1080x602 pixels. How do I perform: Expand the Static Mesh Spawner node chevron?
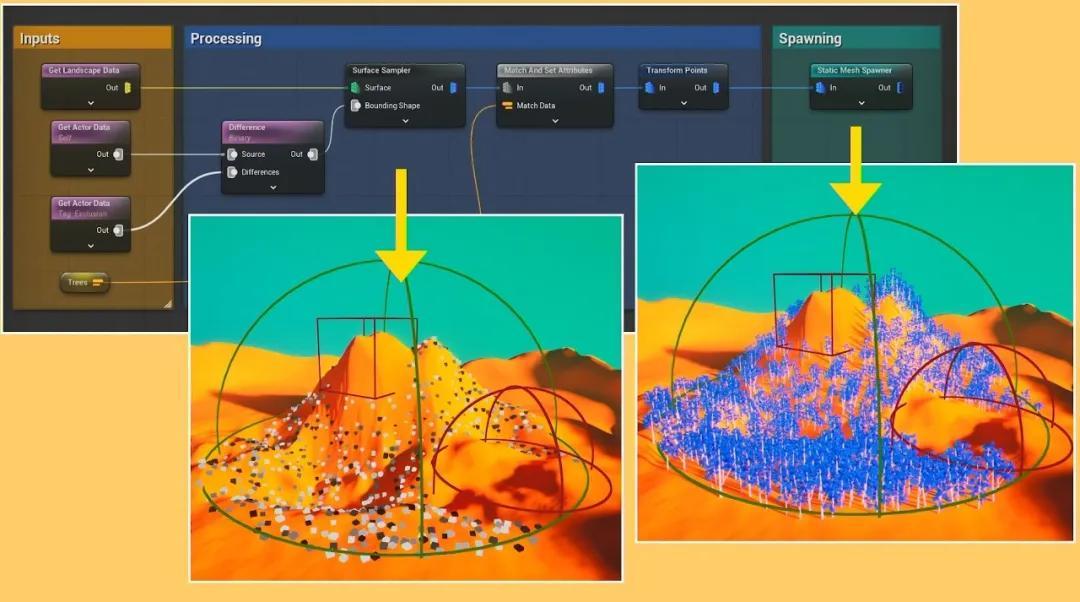click(x=860, y=102)
